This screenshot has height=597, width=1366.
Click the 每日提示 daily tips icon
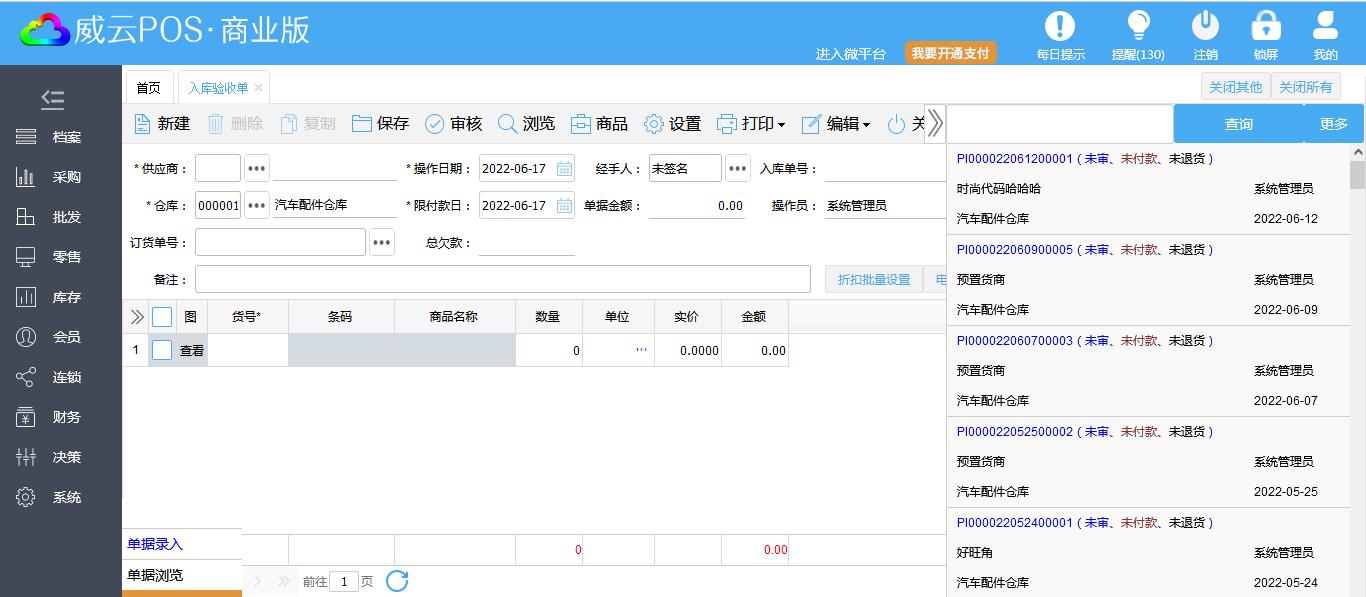(1059, 27)
